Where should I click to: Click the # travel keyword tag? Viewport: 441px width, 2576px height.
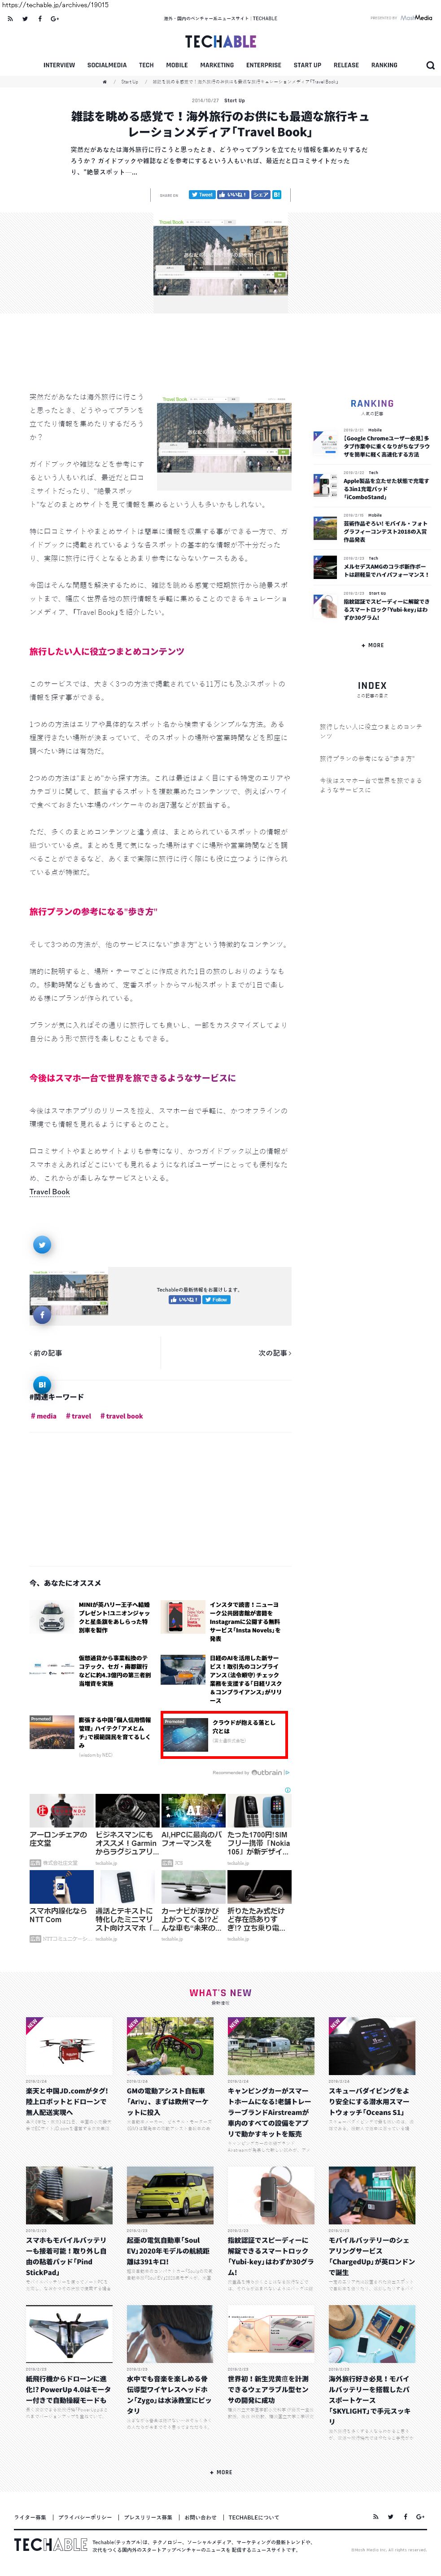click(78, 1416)
